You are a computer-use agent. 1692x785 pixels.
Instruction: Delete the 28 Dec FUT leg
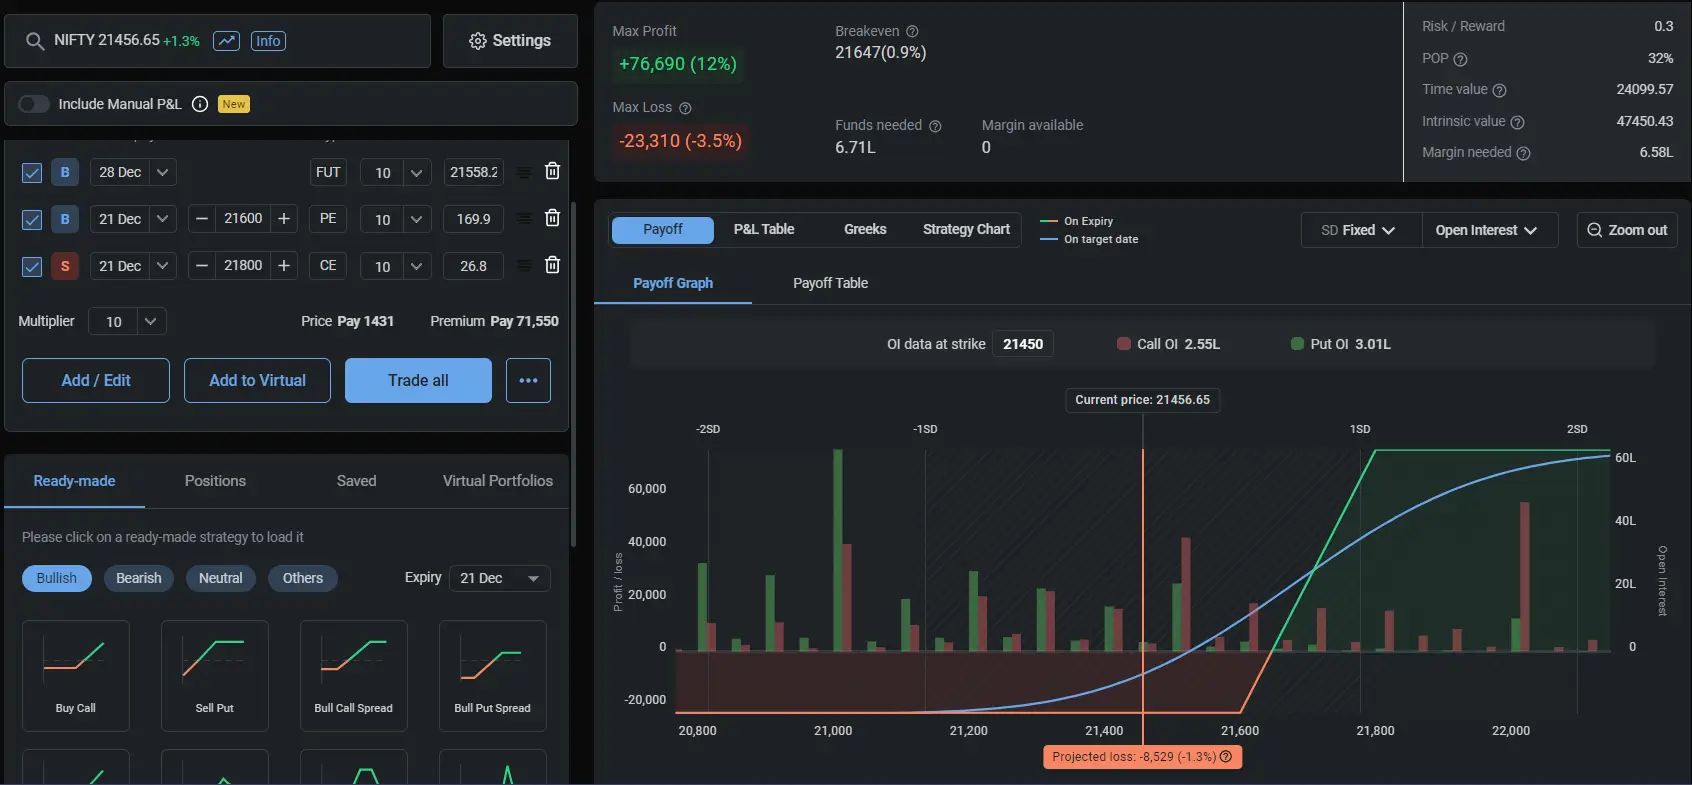coord(552,171)
